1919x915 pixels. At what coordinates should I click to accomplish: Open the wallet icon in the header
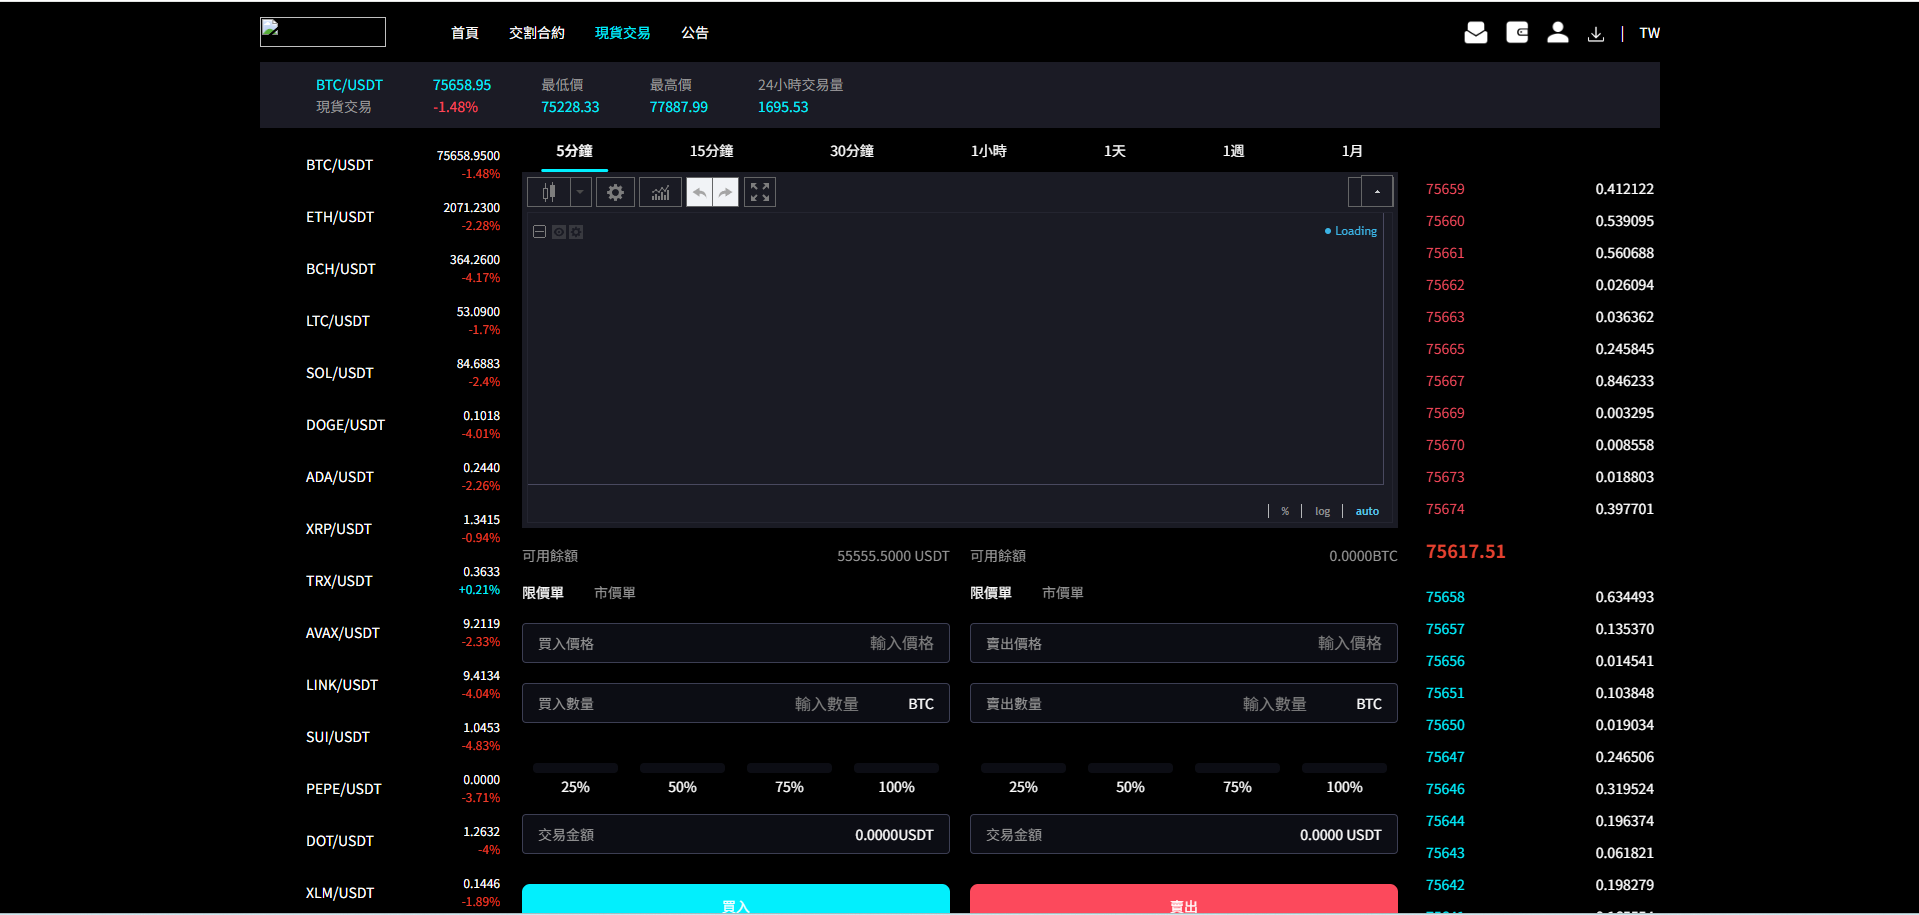coord(1517,33)
